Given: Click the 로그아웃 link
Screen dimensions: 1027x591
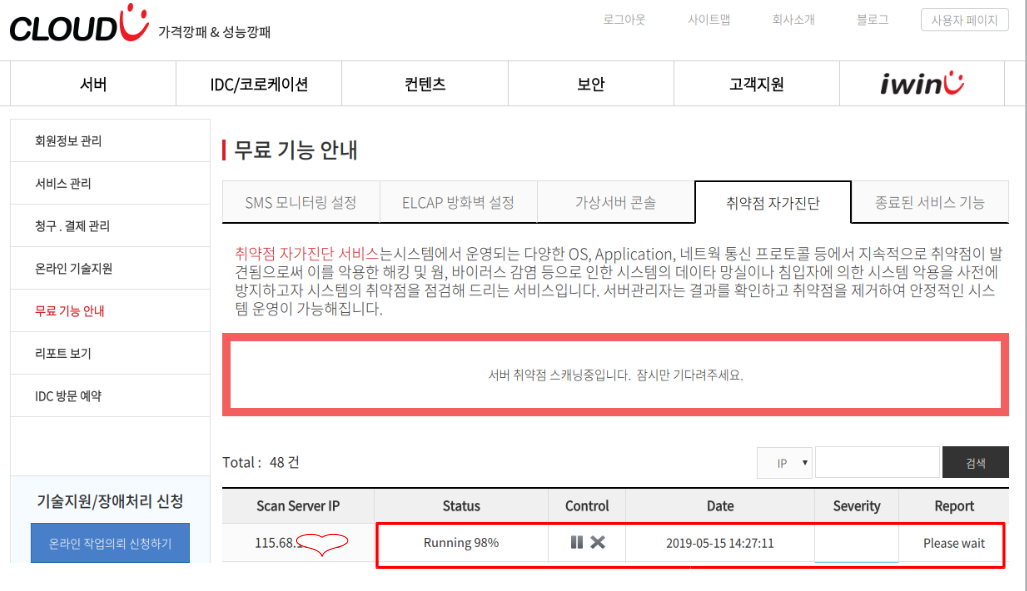Looking at the screenshot, I should coord(624,20).
